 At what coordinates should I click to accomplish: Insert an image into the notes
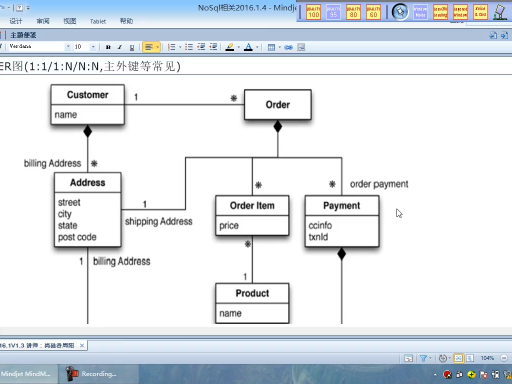point(301,47)
